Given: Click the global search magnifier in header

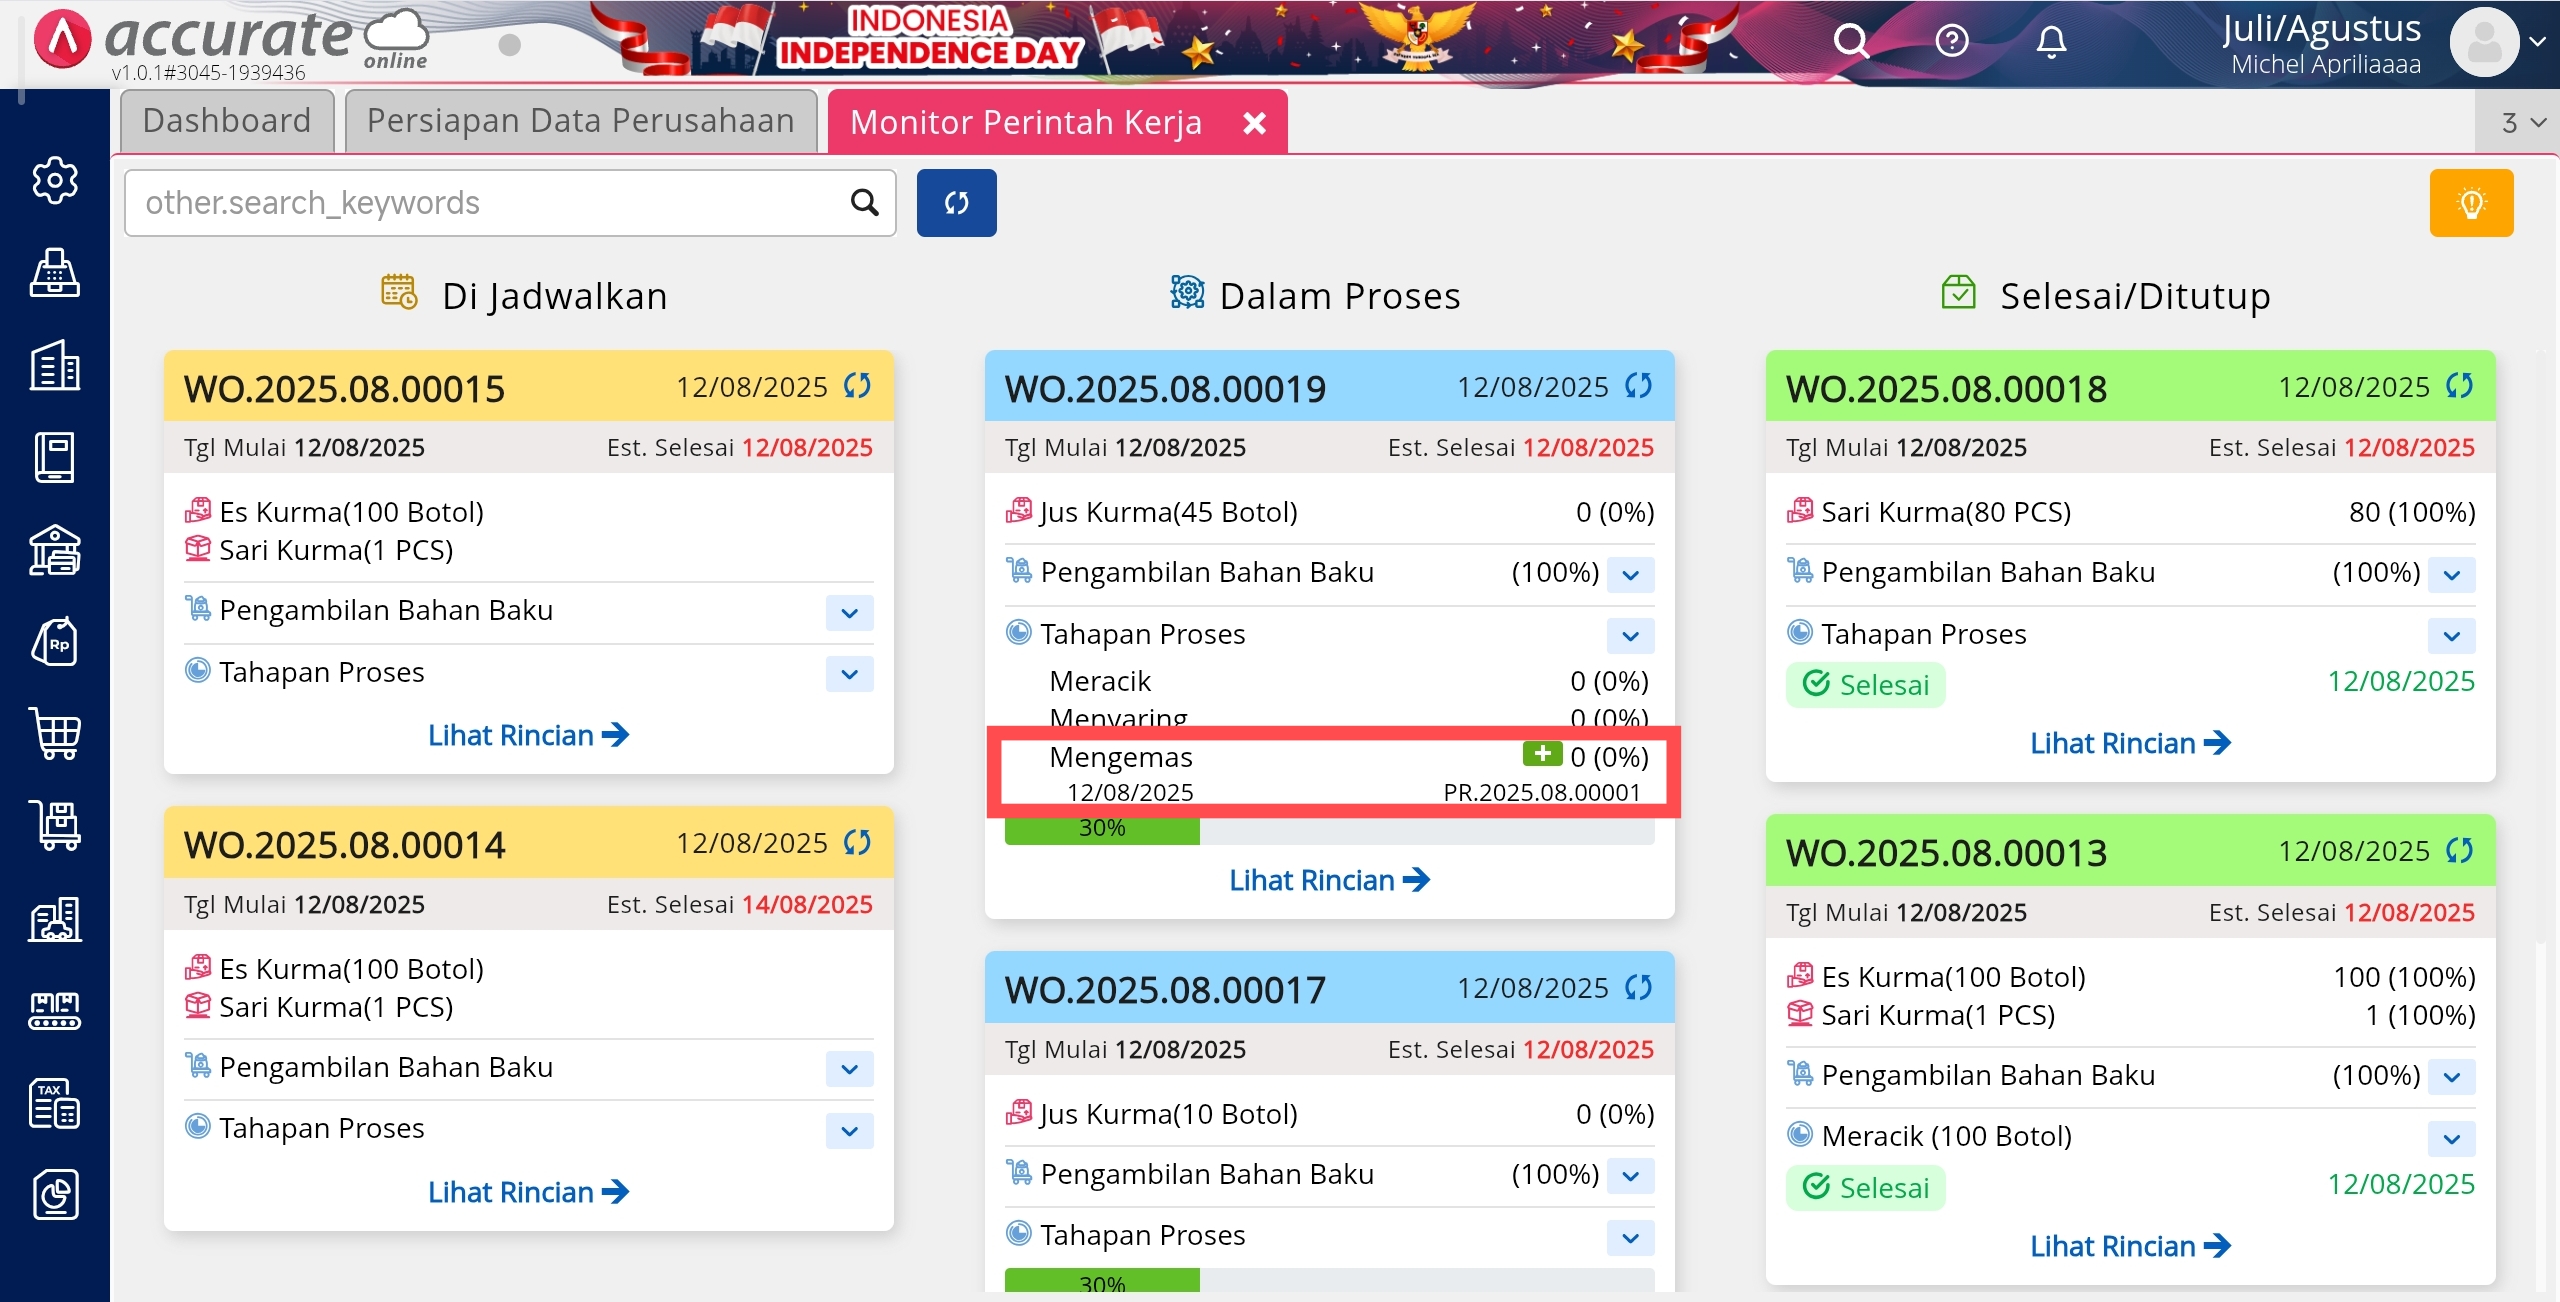Looking at the screenshot, I should click(x=1850, y=42).
